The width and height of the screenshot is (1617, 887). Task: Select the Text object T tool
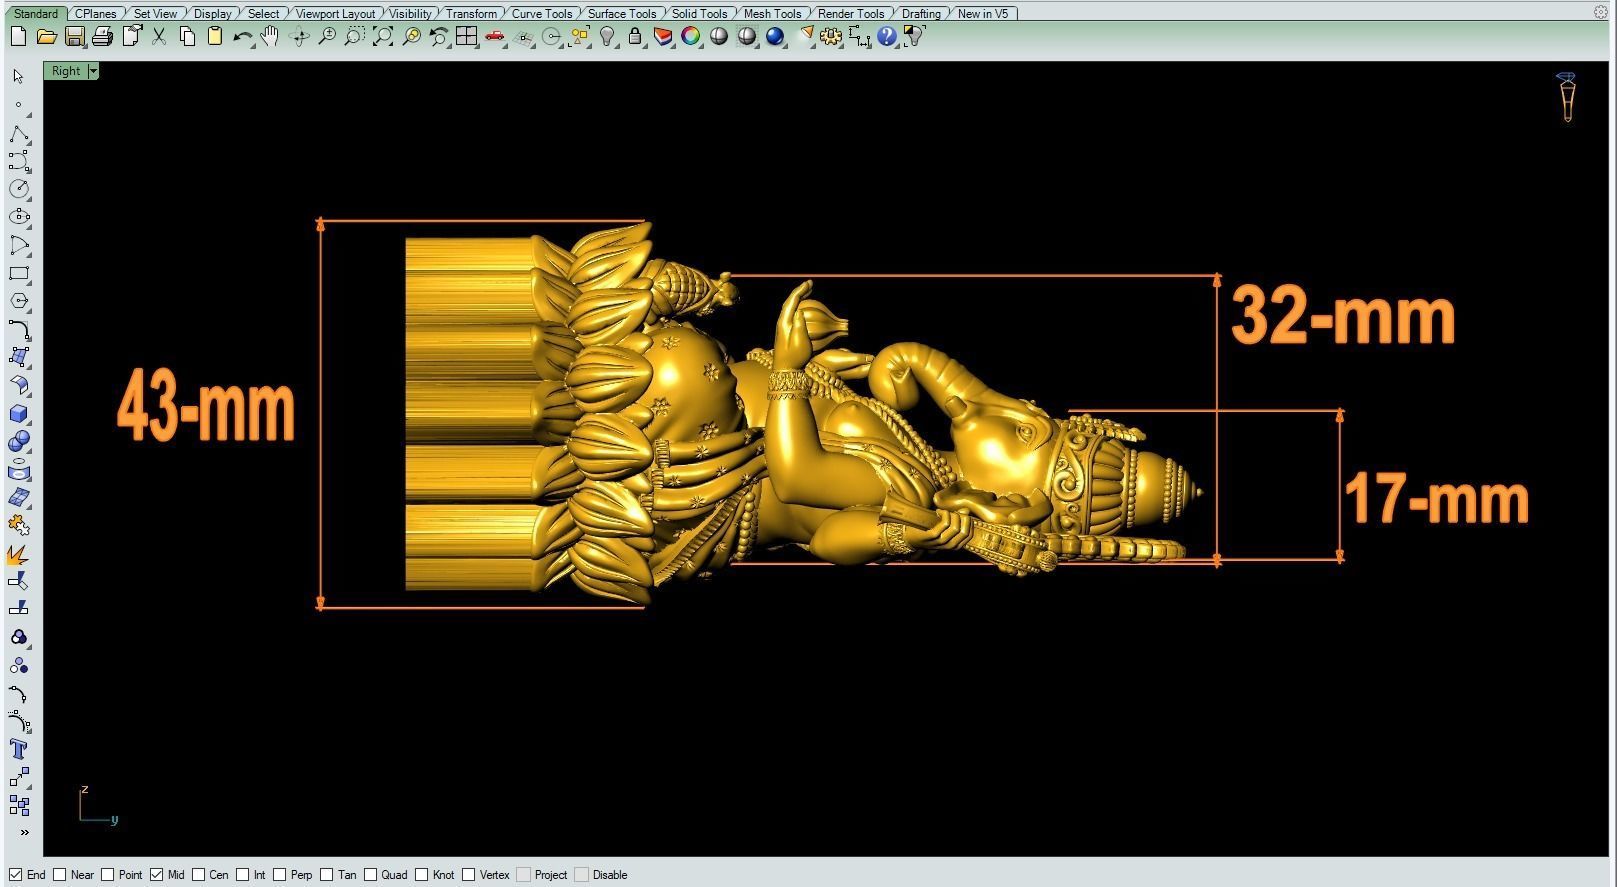(18, 749)
